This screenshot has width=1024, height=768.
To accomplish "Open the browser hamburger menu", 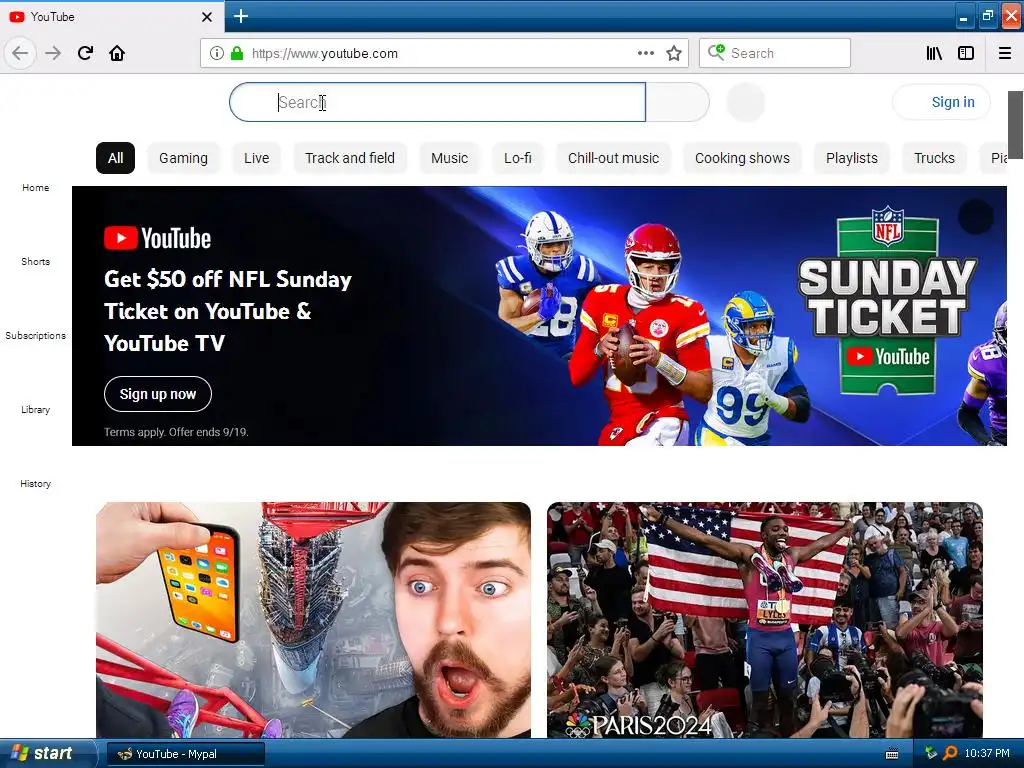I will point(1004,53).
